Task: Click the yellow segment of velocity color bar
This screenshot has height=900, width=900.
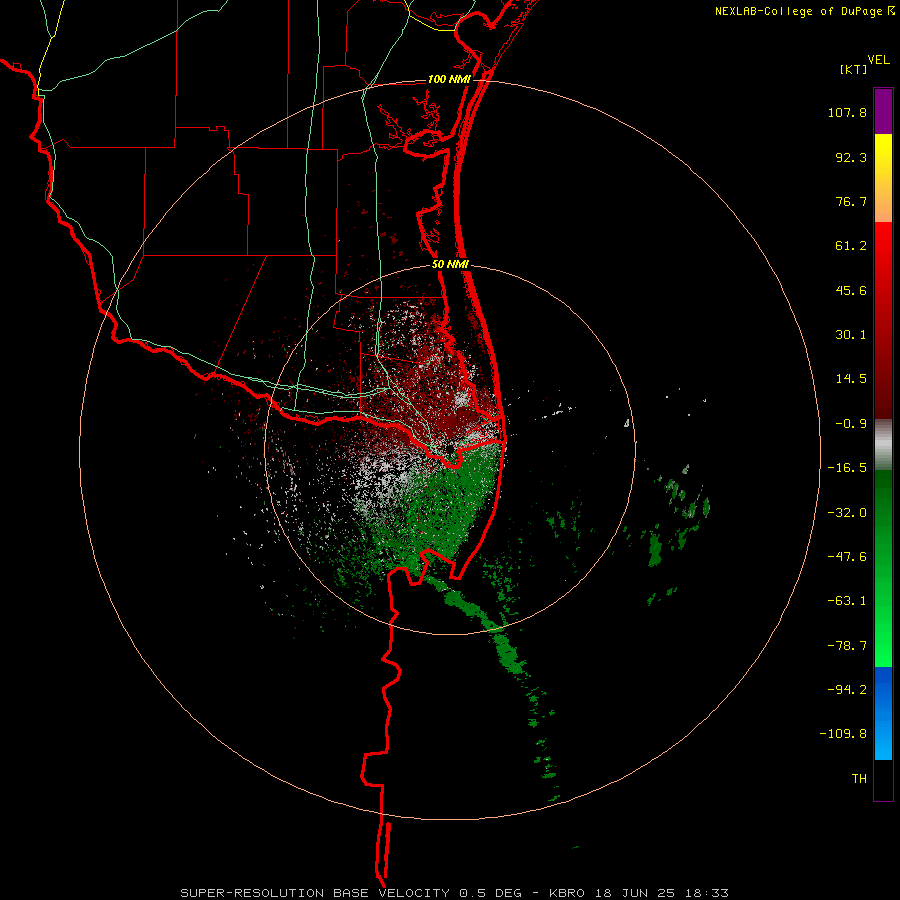Action: [x=883, y=178]
